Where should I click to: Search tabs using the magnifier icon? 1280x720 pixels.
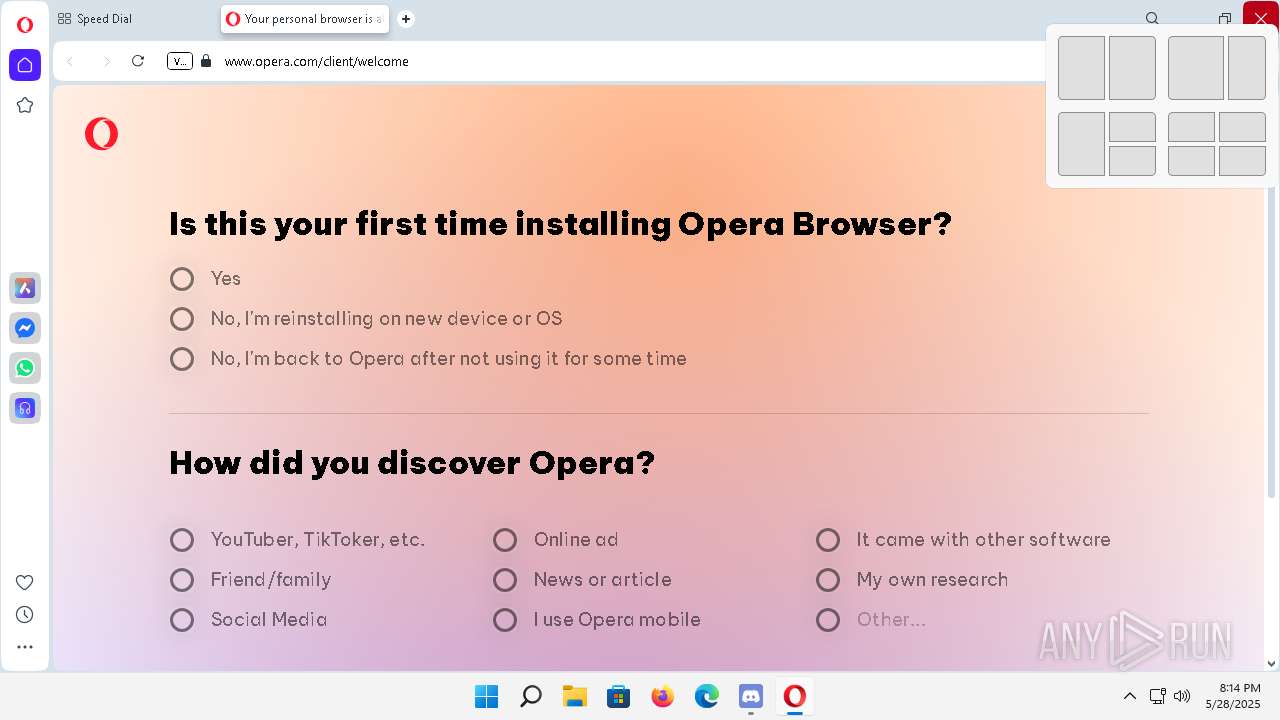tap(1152, 18)
